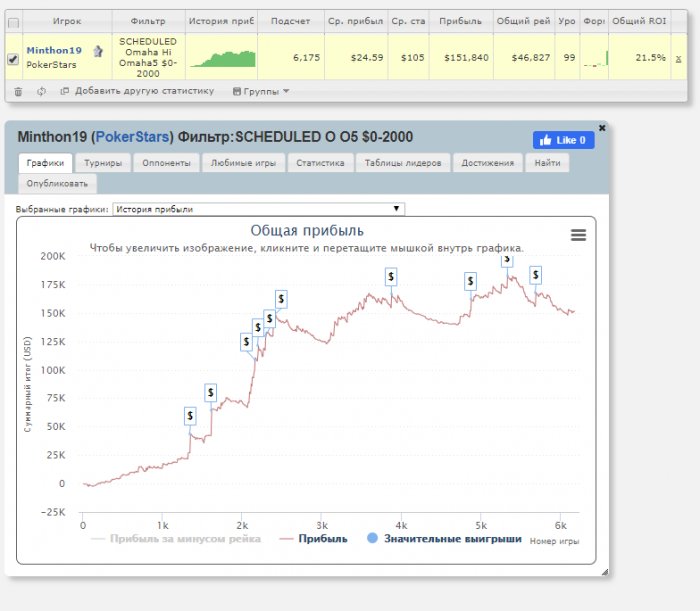This screenshot has width=700, height=611.
Task: Sort by the 'Фильтр' column header
Action: [148, 21]
